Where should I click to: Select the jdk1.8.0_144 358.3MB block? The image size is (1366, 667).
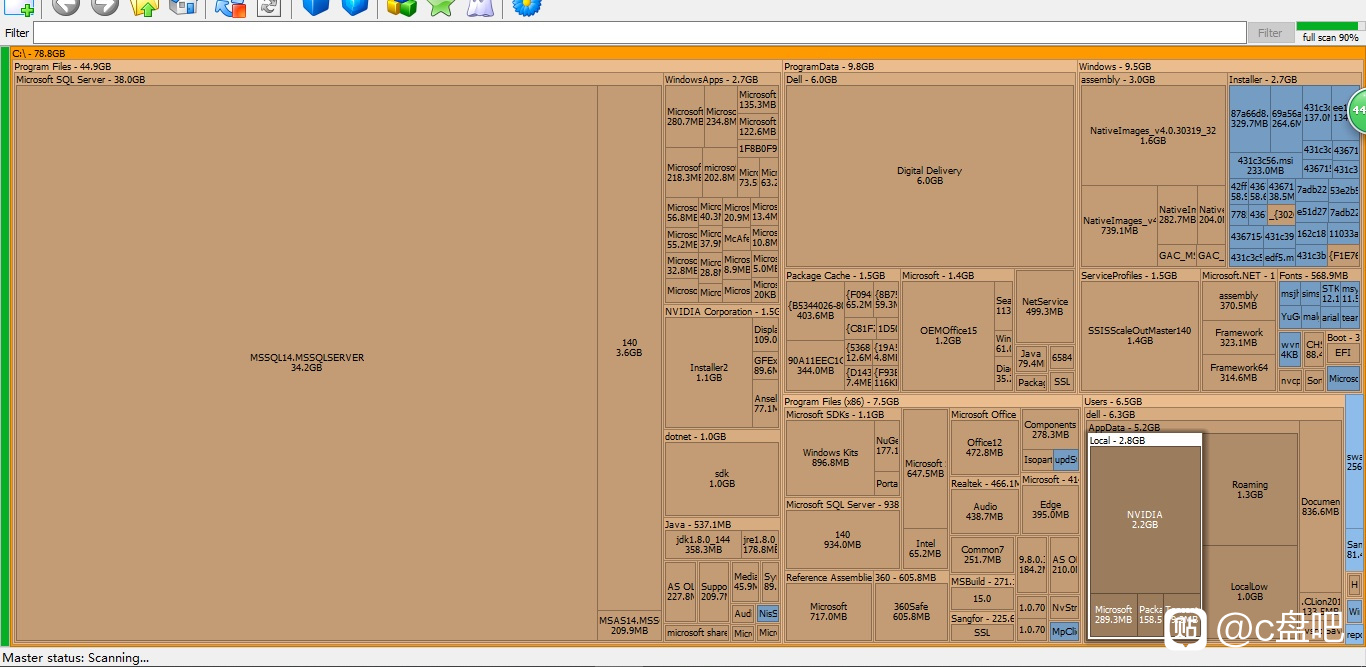(703, 544)
